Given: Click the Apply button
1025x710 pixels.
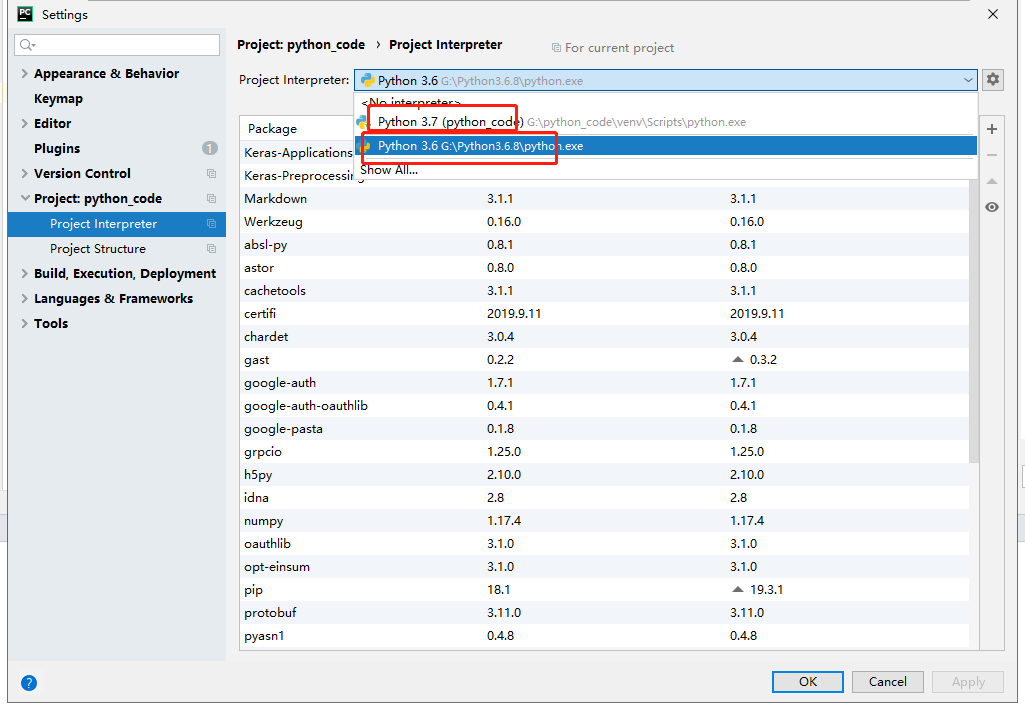Looking at the screenshot, I should pyautogui.click(x=967, y=681).
